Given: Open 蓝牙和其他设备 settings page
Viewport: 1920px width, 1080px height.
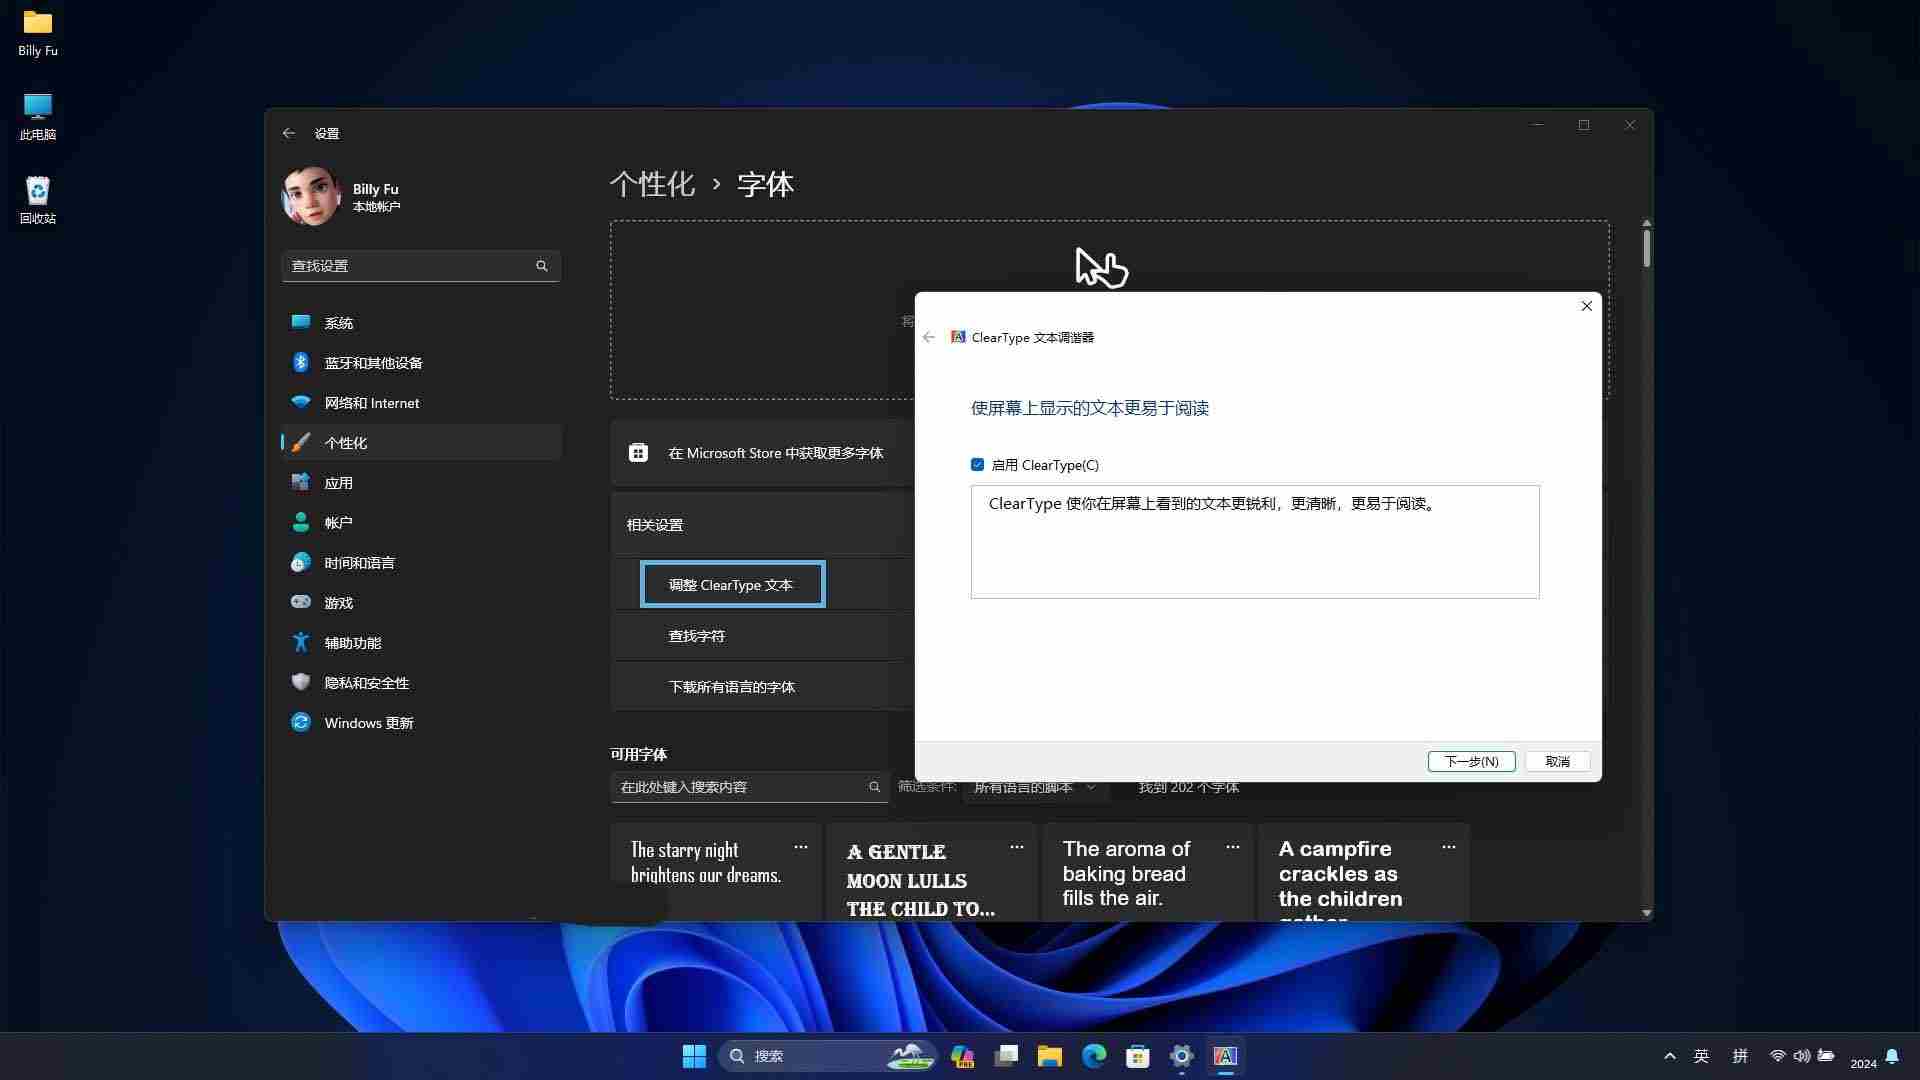Looking at the screenshot, I should [x=372, y=363].
